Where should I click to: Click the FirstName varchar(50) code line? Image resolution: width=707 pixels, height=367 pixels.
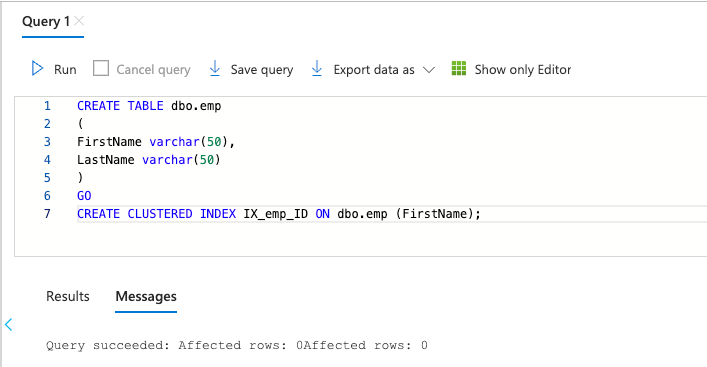pyautogui.click(x=156, y=142)
